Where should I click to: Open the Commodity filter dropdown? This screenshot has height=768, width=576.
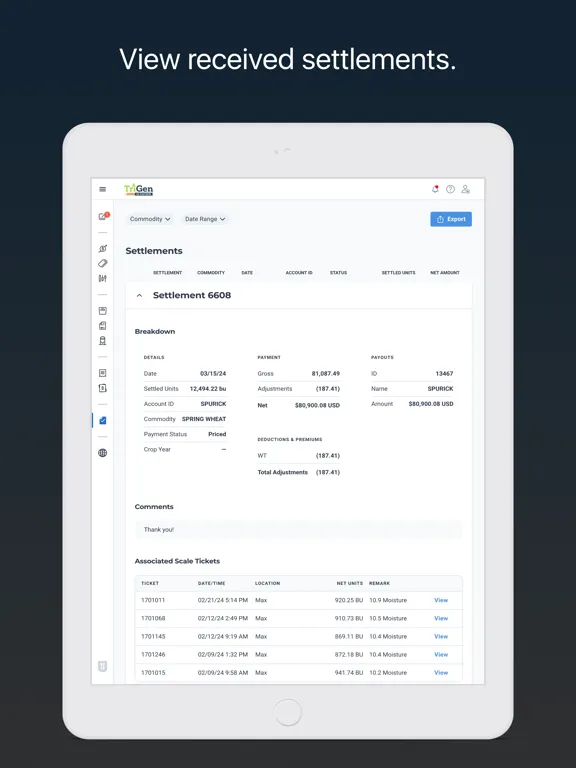click(150, 219)
